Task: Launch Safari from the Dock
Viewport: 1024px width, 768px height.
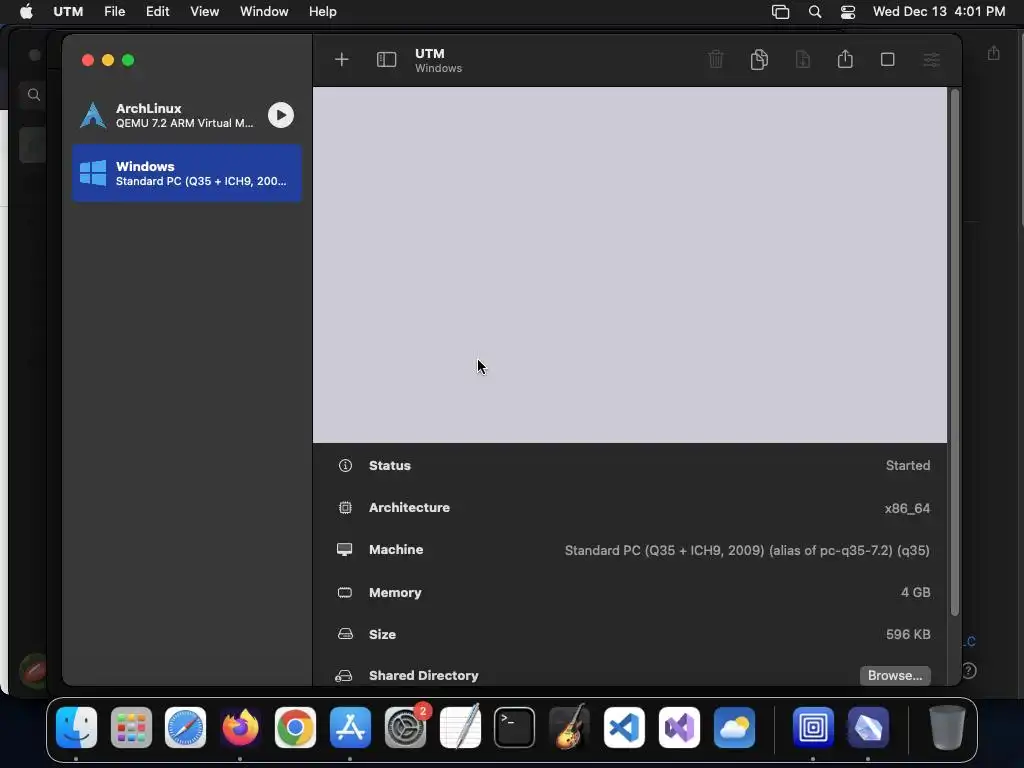Action: click(x=185, y=728)
